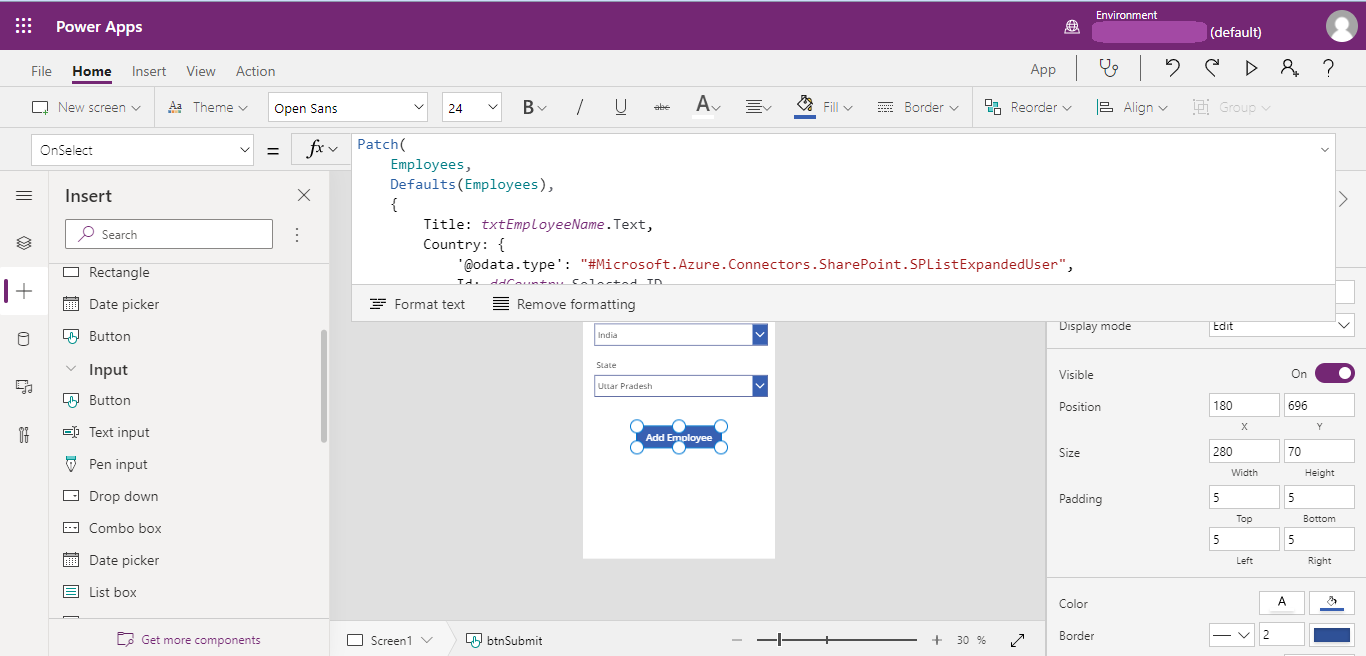Share the app with the person icon

pos(1290,68)
